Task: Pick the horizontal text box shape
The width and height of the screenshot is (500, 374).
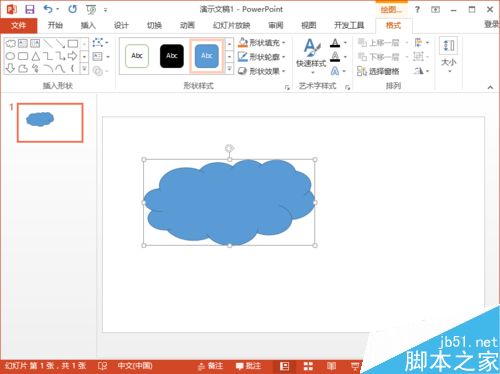Action: point(23,43)
